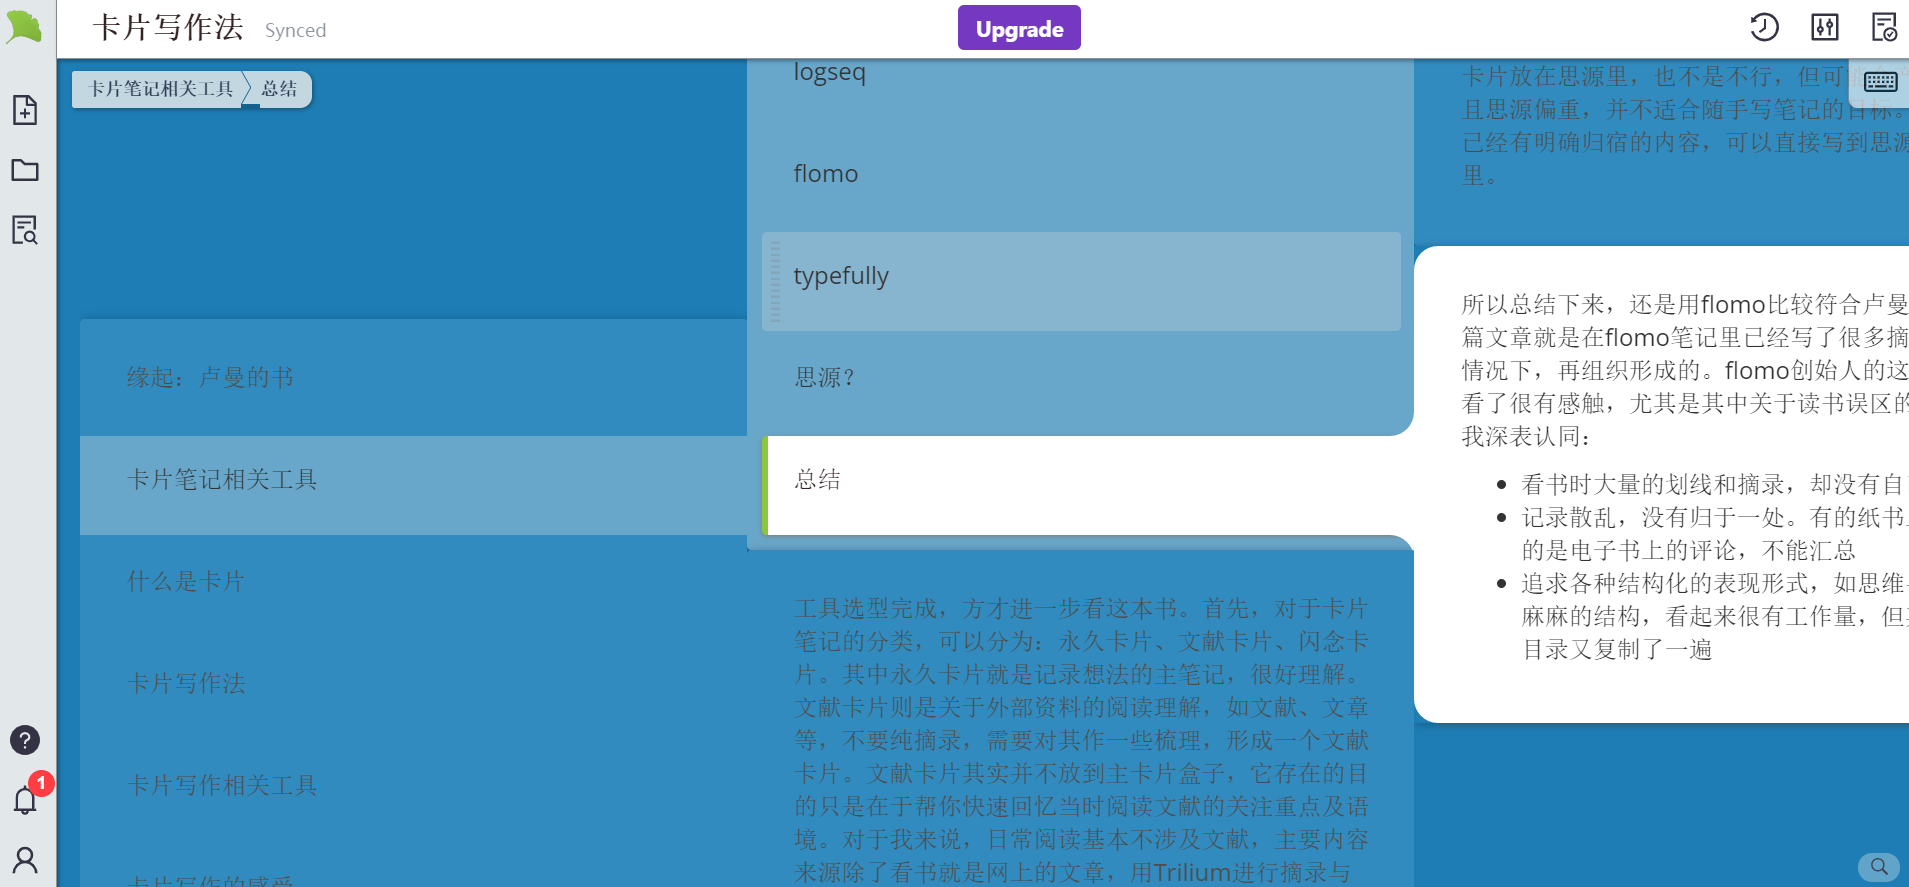Select the logseq card
The height and width of the screenshot is (887, 1909).
[1080, 78]
